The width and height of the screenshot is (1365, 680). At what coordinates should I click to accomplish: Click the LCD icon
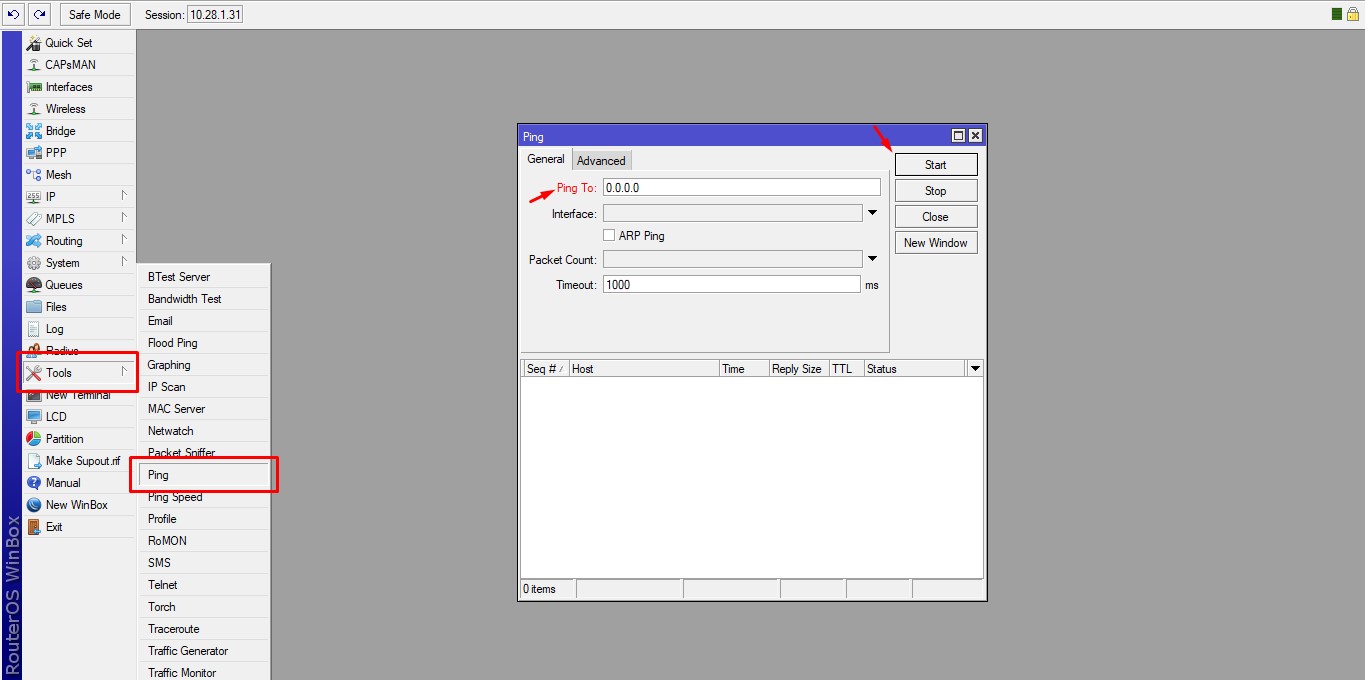point(34,417)
